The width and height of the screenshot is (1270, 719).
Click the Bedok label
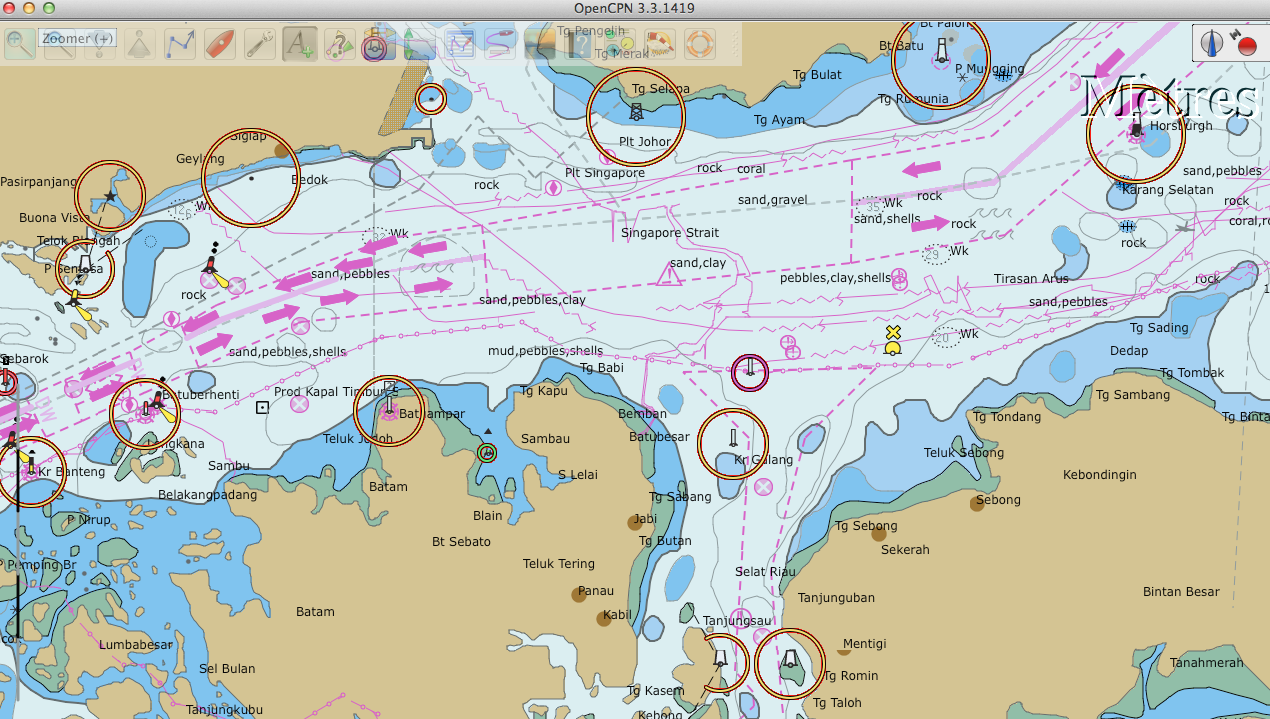coord(309,180)
